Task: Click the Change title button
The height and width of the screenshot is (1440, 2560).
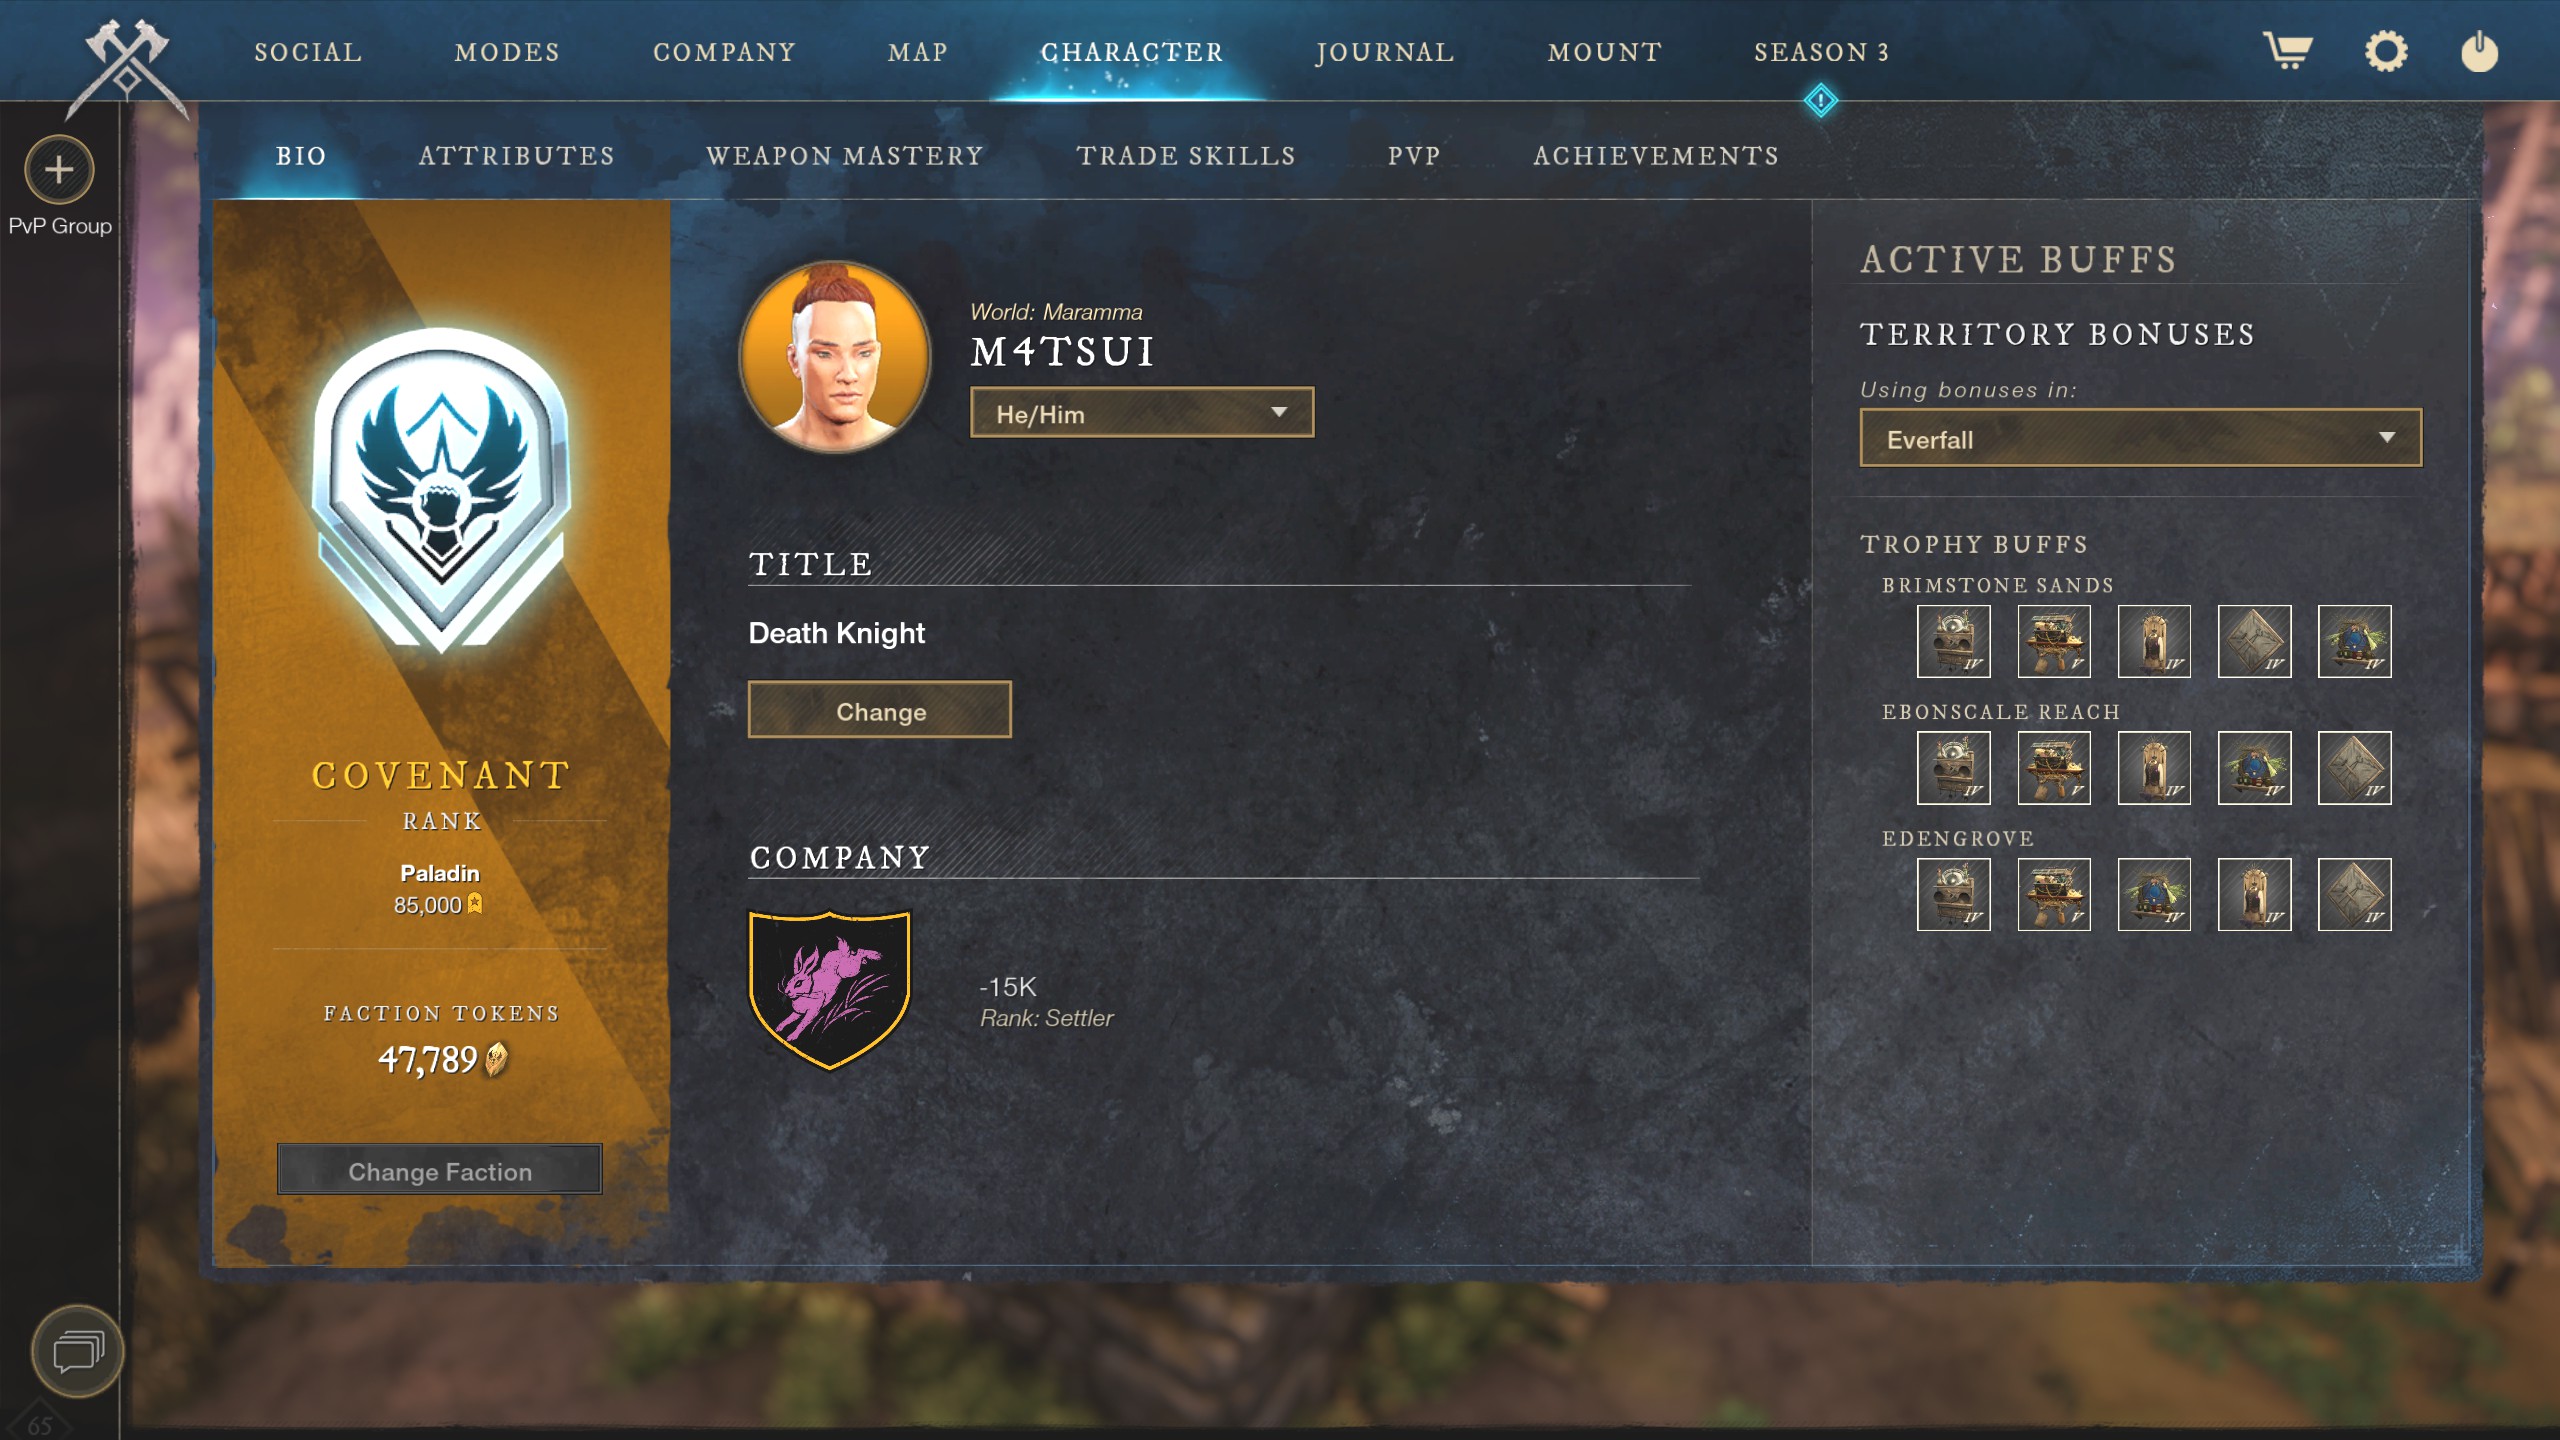Action: tap(879, 710)
